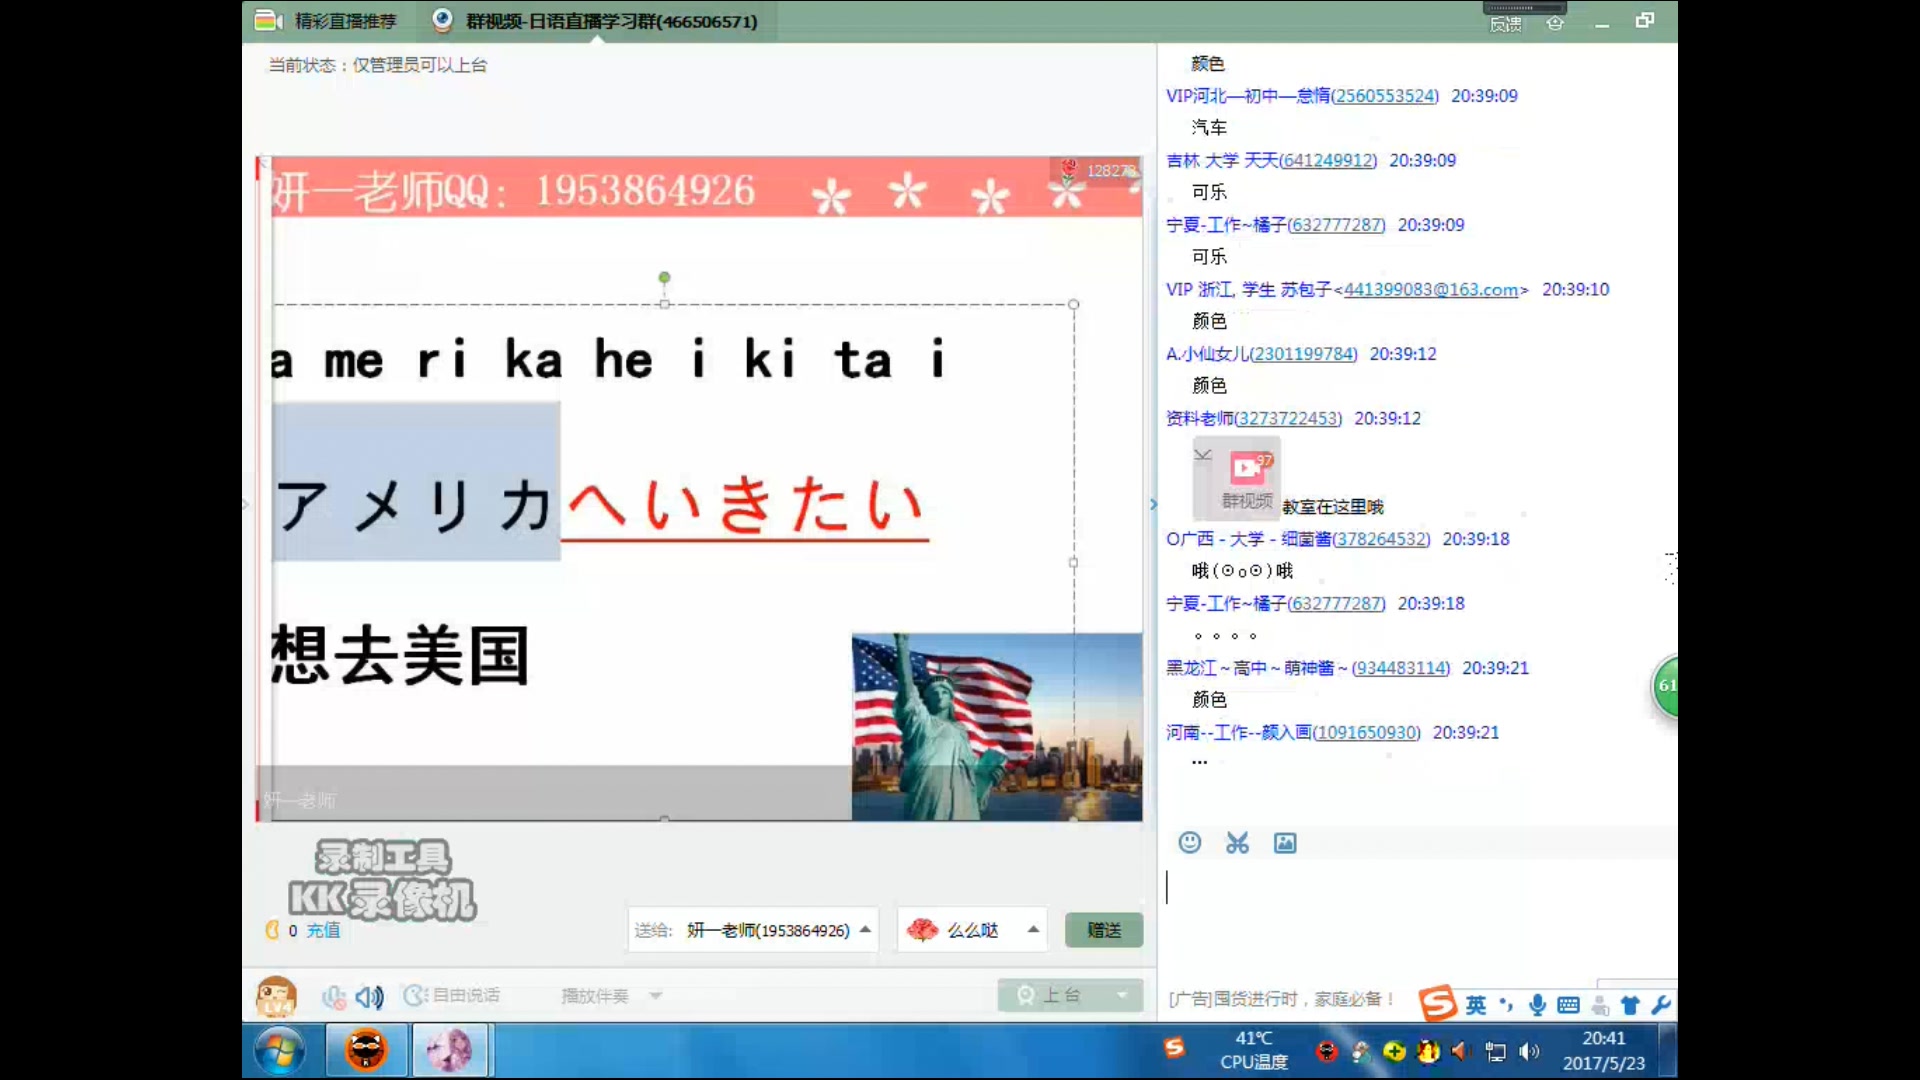Open the emoji picker in chat toolbar
1920x1080 pixels.
pyautogui.click(x=1189, y=843)
